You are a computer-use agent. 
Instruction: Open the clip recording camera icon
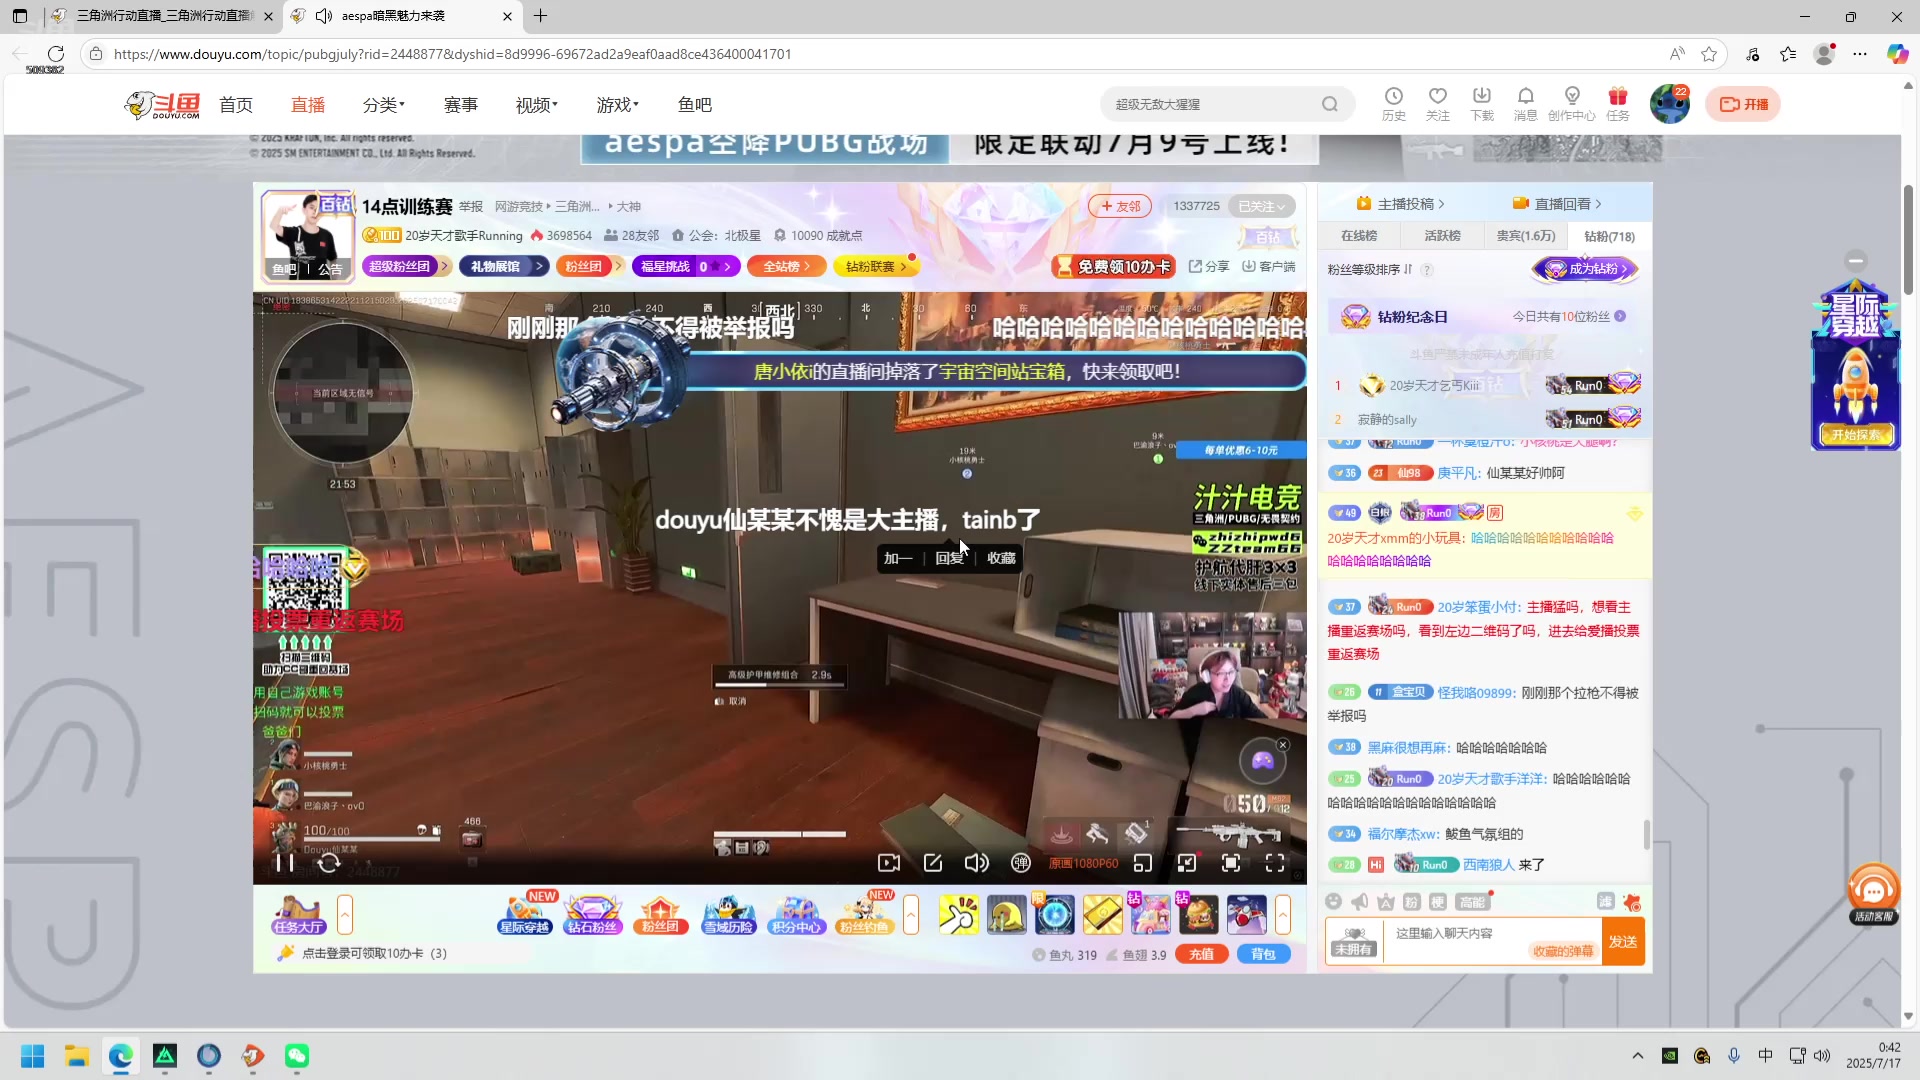888,863
